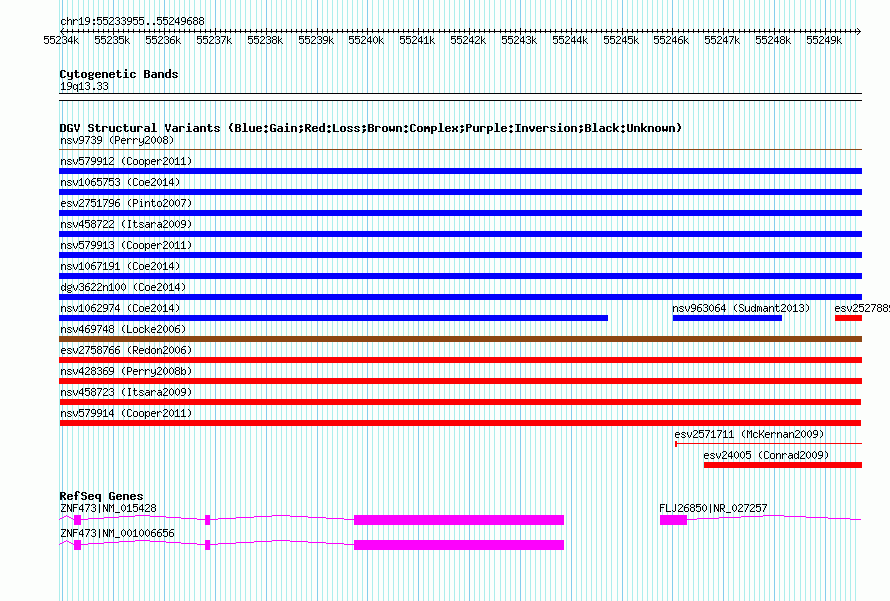Select variant nsv458722 (Itsara2009) label
Screen dimensions: 890x601
click(x=126, y=224)
